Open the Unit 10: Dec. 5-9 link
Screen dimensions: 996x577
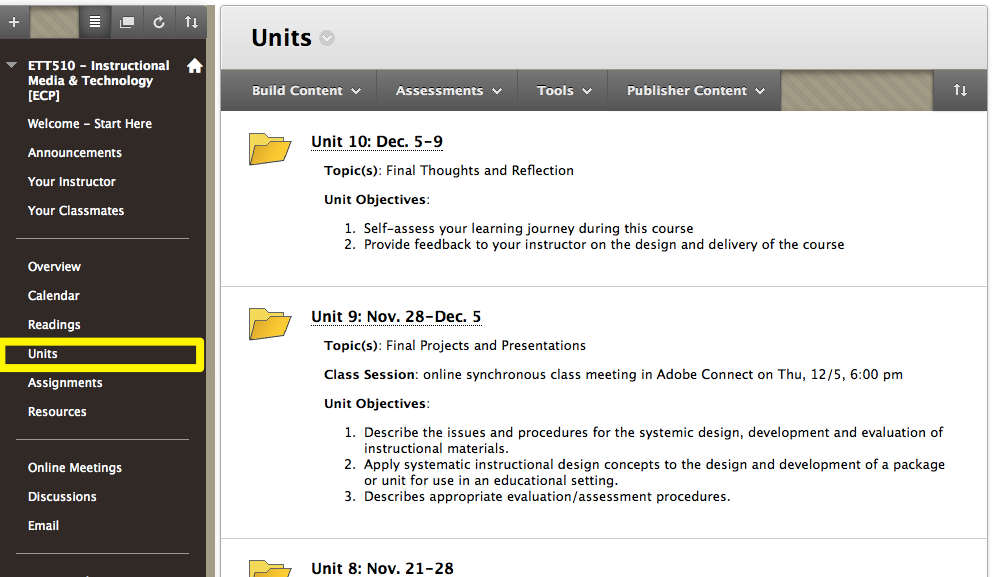[x=377, y=141]
